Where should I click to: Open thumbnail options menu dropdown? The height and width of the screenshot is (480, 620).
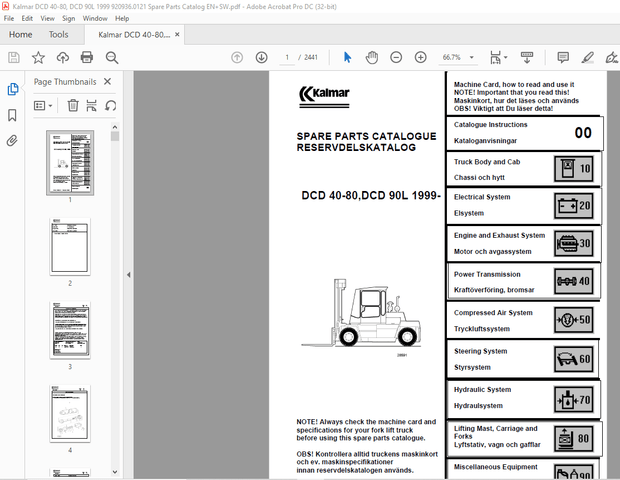[43, 106]
